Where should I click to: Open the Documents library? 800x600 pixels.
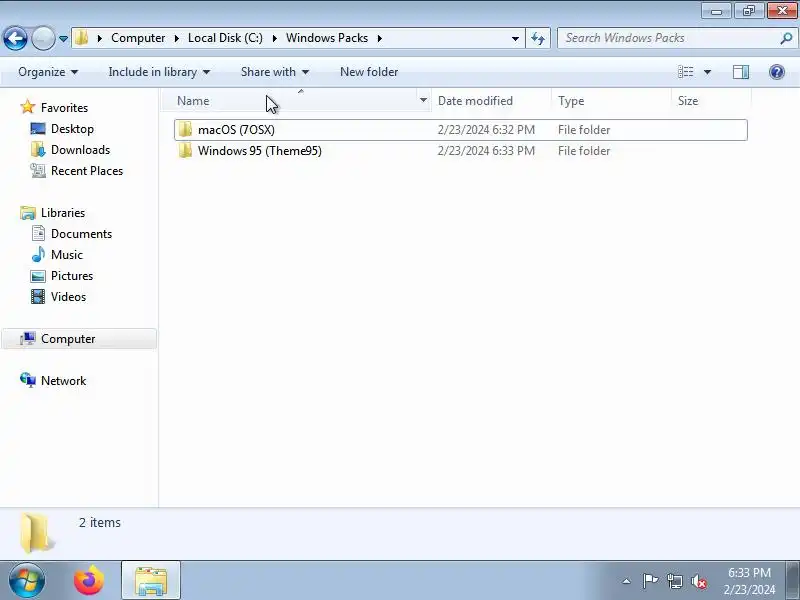click(x=82, y=234)
